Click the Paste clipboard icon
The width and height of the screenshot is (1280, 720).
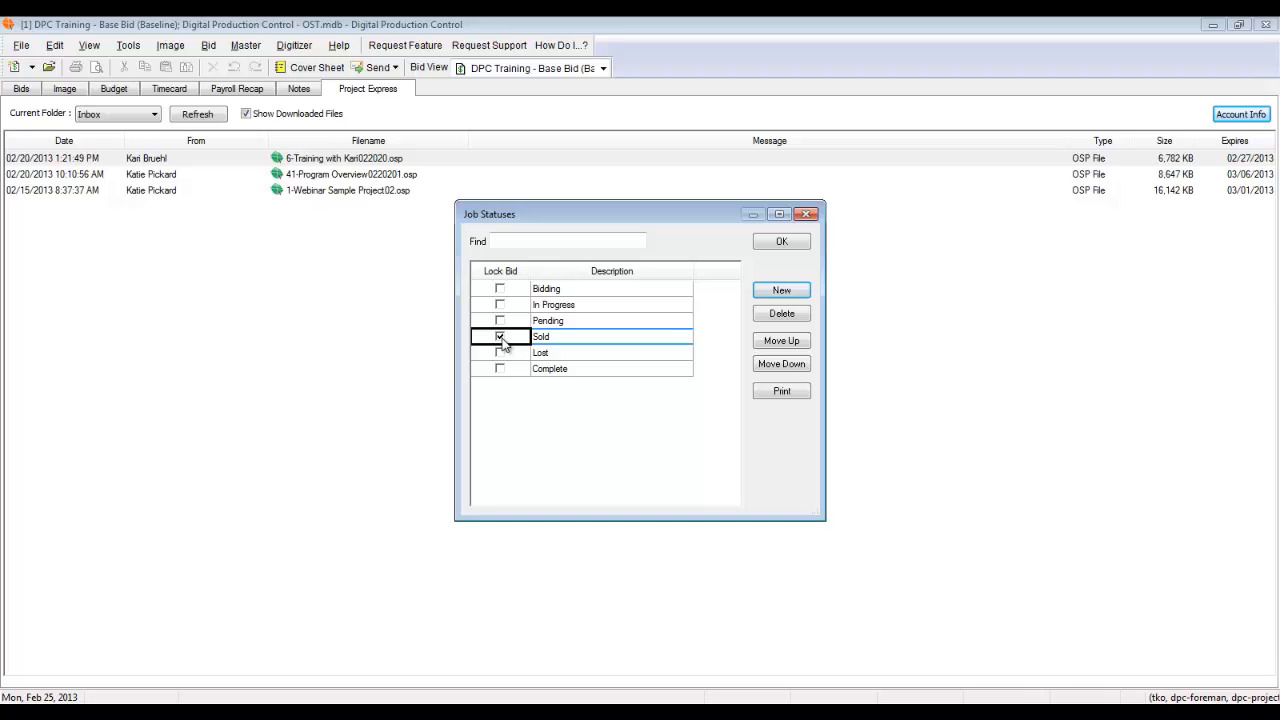point(166,67)
